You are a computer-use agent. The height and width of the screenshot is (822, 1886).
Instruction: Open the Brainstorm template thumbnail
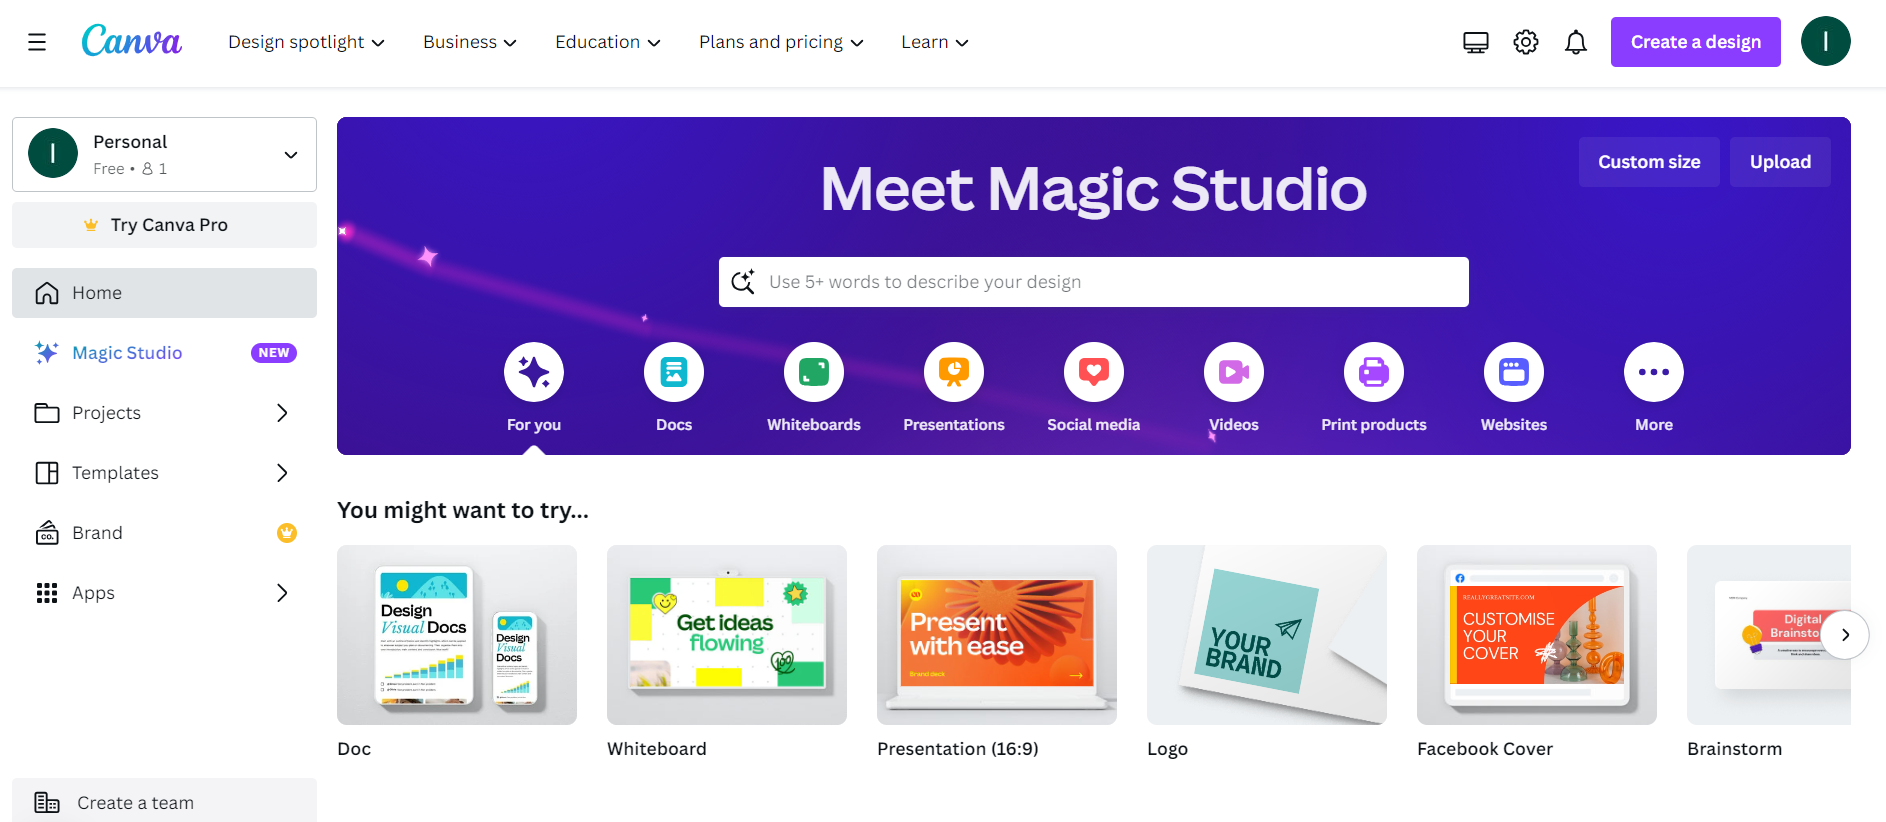point(1769,635)
